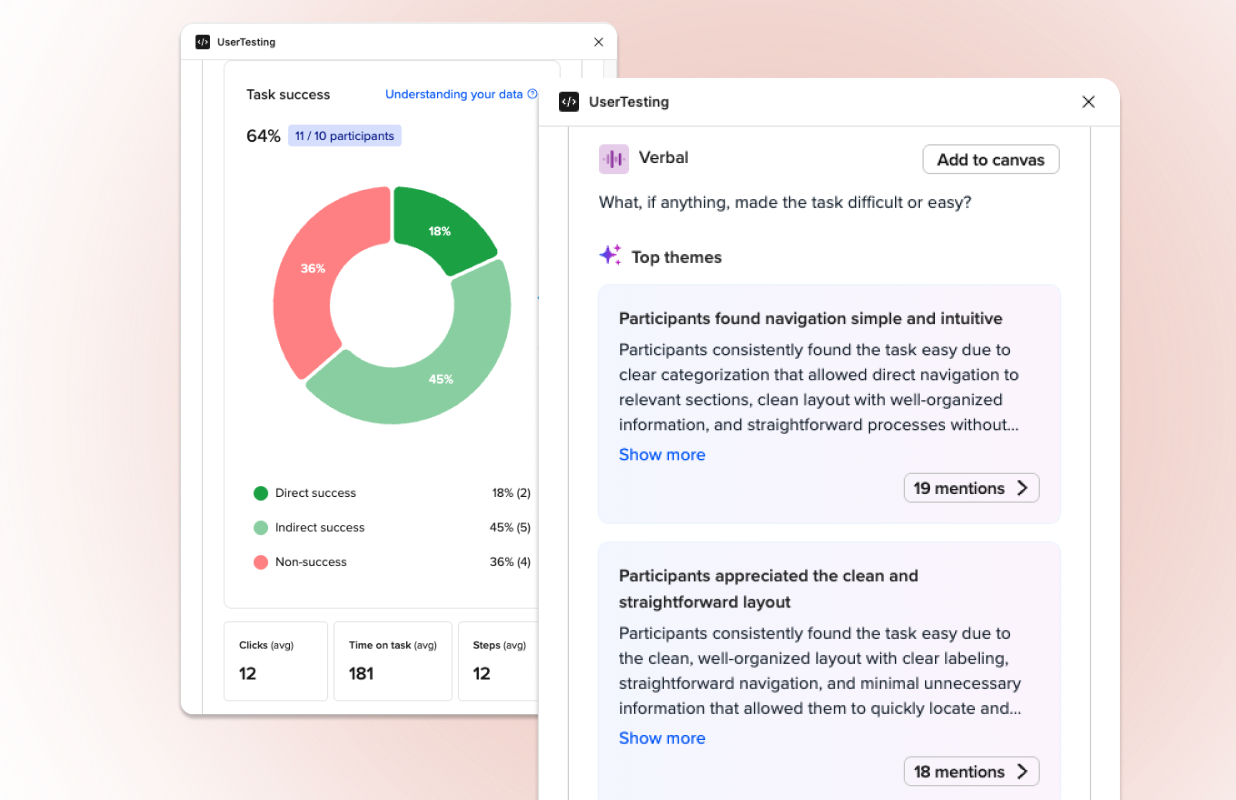This screenshot has width=1236, height=800.
Task: Open the 19 mentions button
Action: [971, 488]
